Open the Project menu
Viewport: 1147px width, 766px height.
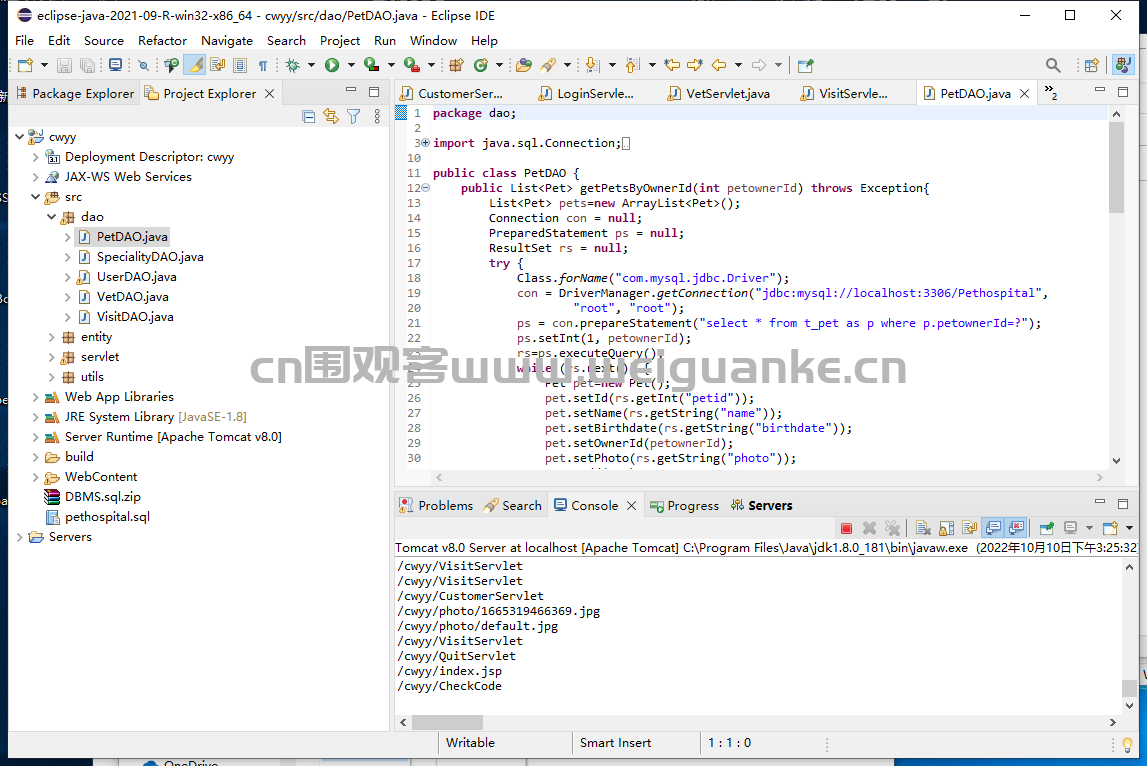(339, 40)
